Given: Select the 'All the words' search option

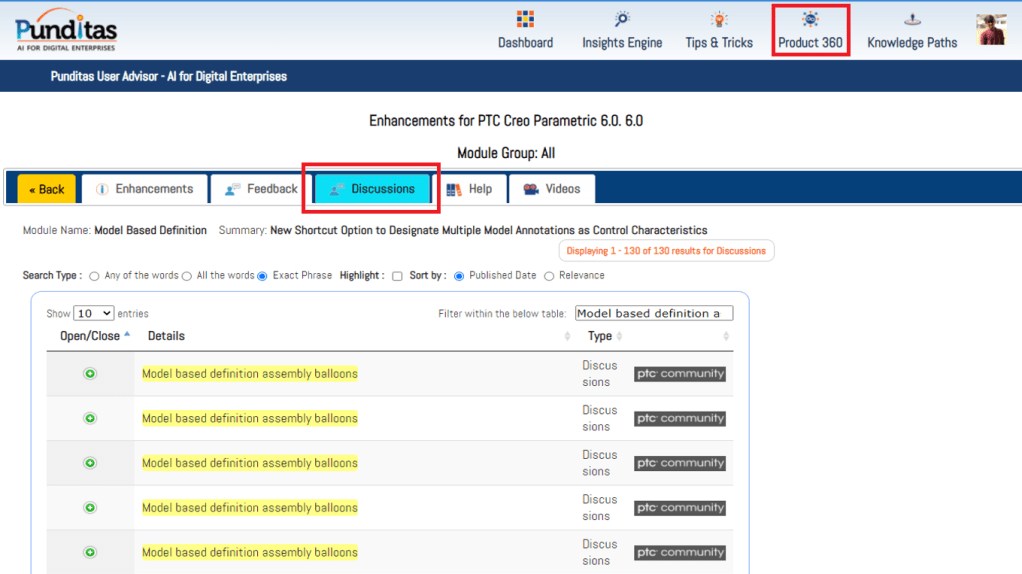Looking at the screenshot, I should (187, 276).
